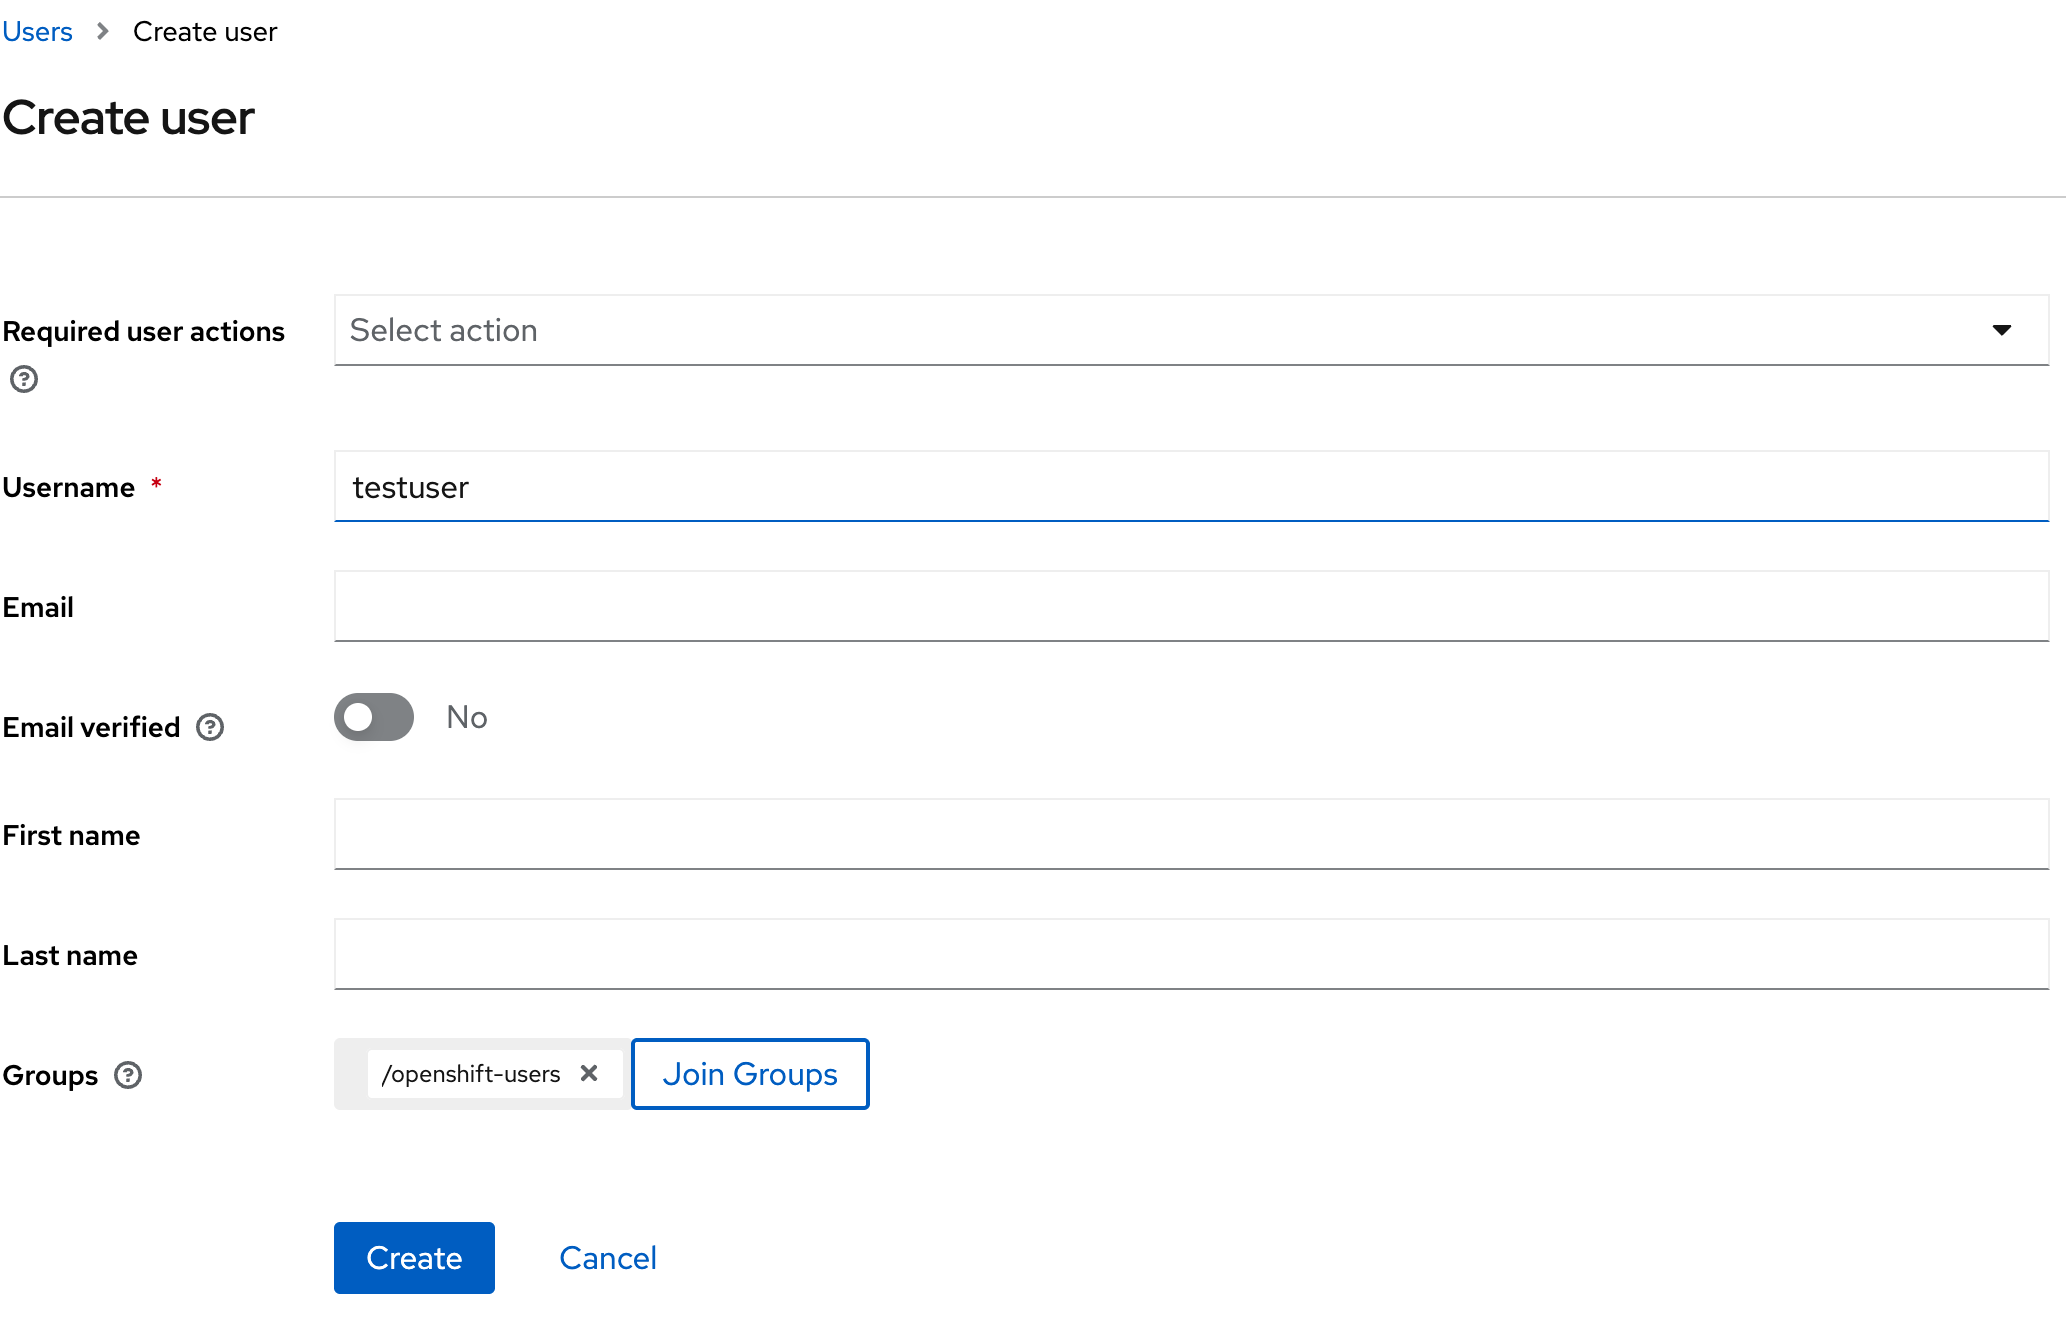2066x1326 pixels.
Task: View the Email verified help icon
Action: click(210, 728)
